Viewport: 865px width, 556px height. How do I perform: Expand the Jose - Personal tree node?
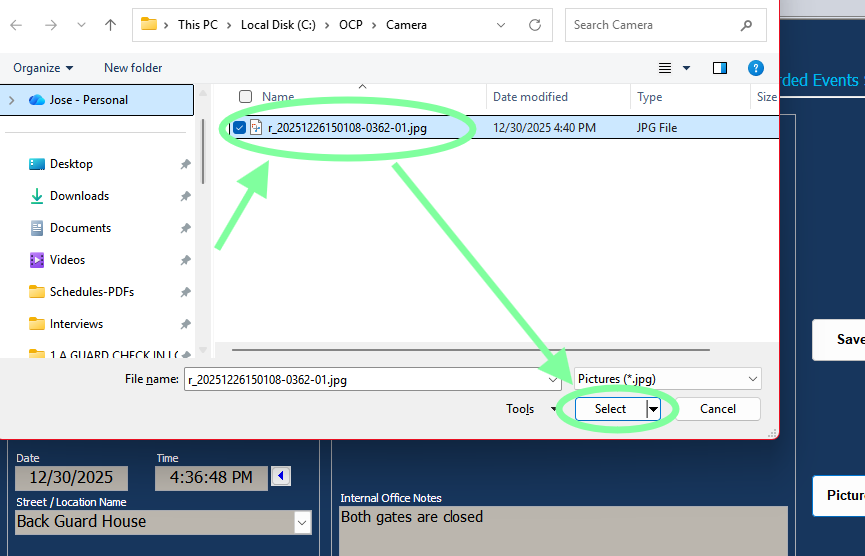point(12,100)
